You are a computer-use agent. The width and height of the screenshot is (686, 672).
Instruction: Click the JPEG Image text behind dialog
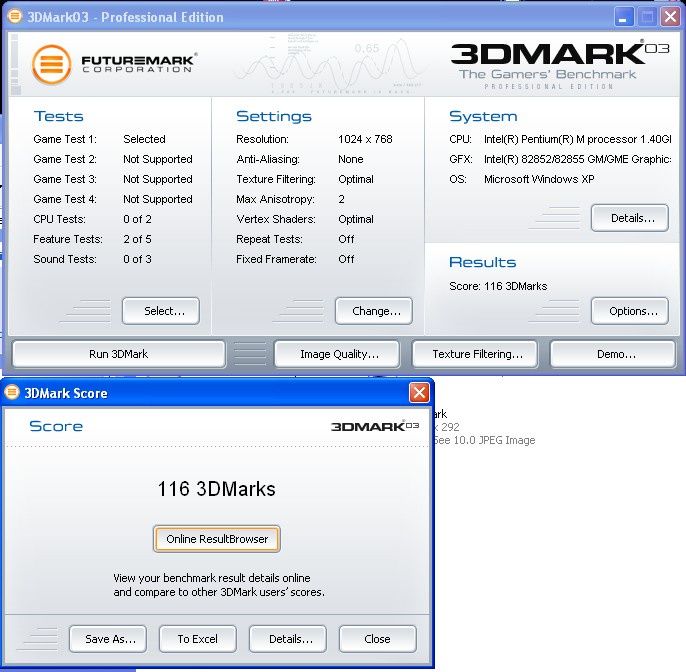(484, 440)
